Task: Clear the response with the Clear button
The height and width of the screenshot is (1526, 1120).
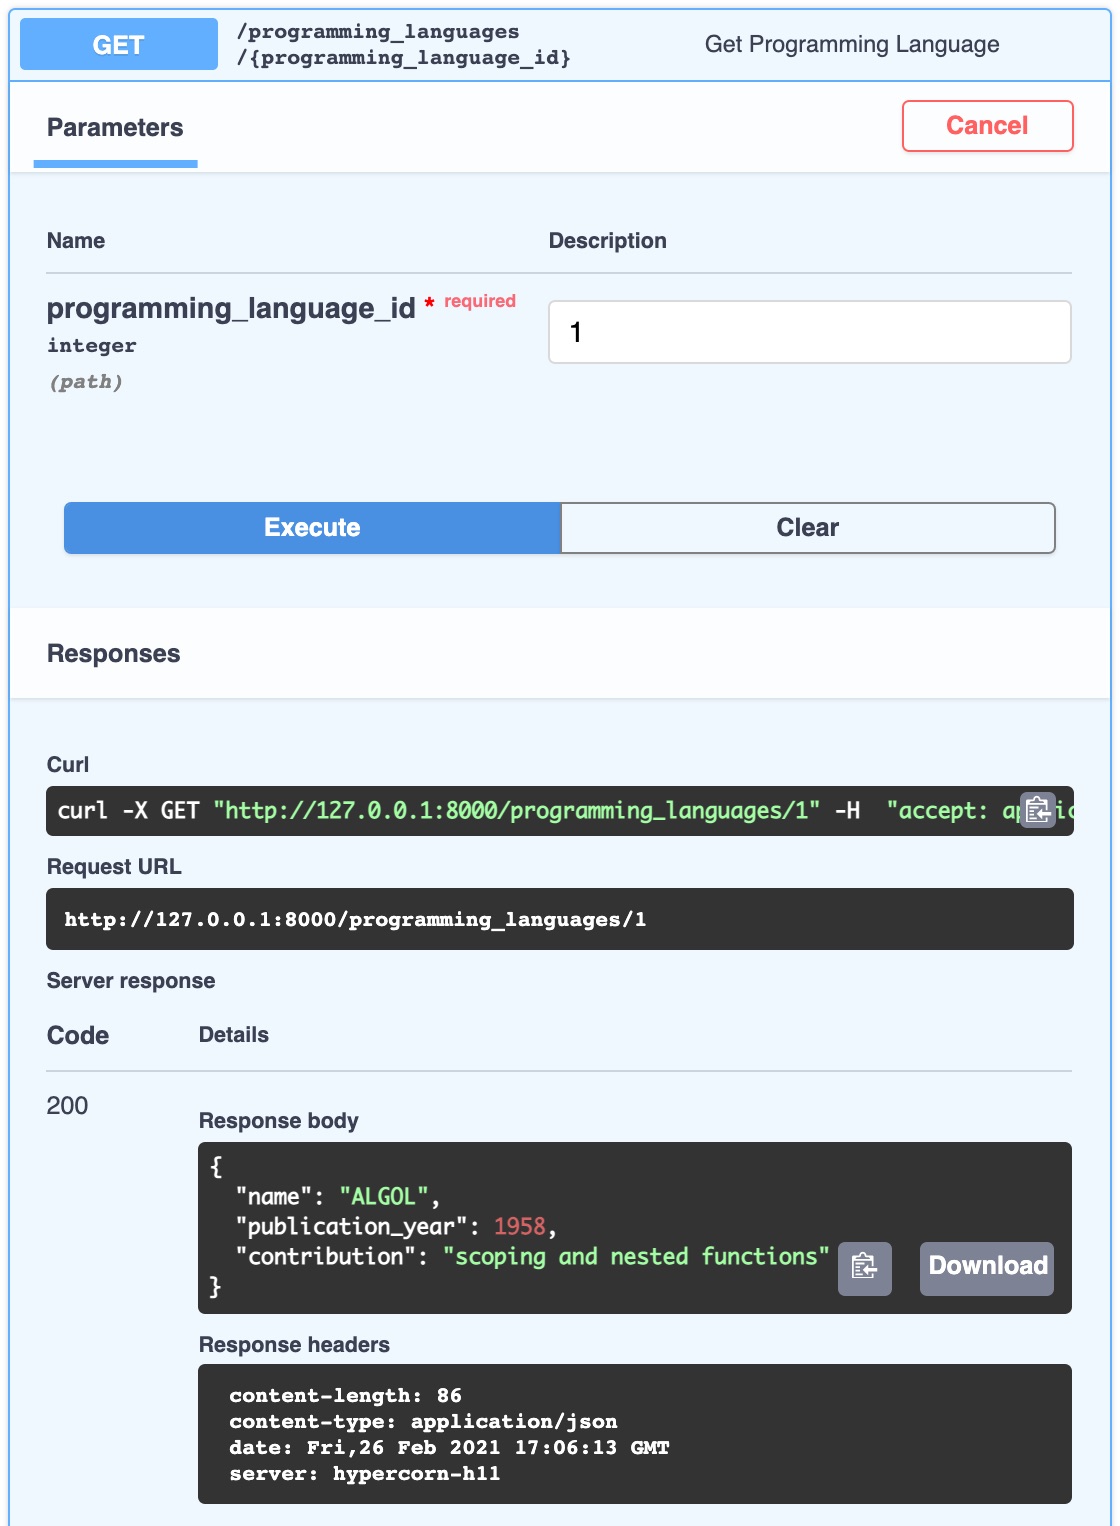Action: coord(807,528)
